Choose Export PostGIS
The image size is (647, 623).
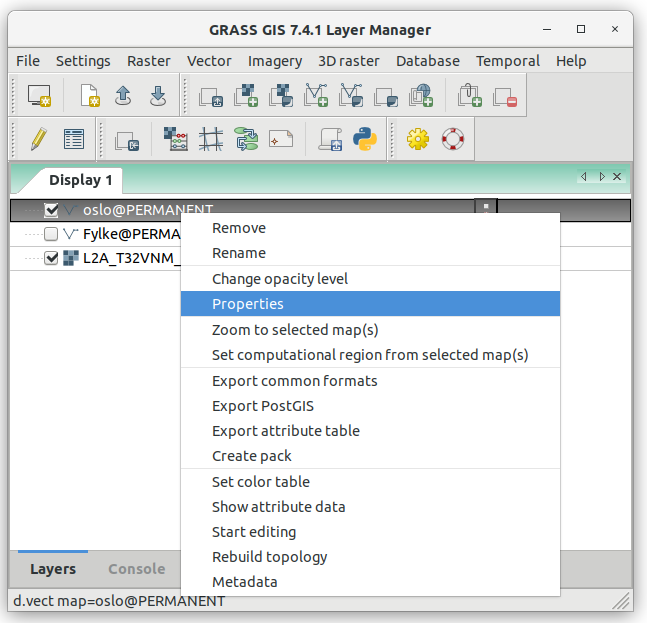click(x=370, y=406)
